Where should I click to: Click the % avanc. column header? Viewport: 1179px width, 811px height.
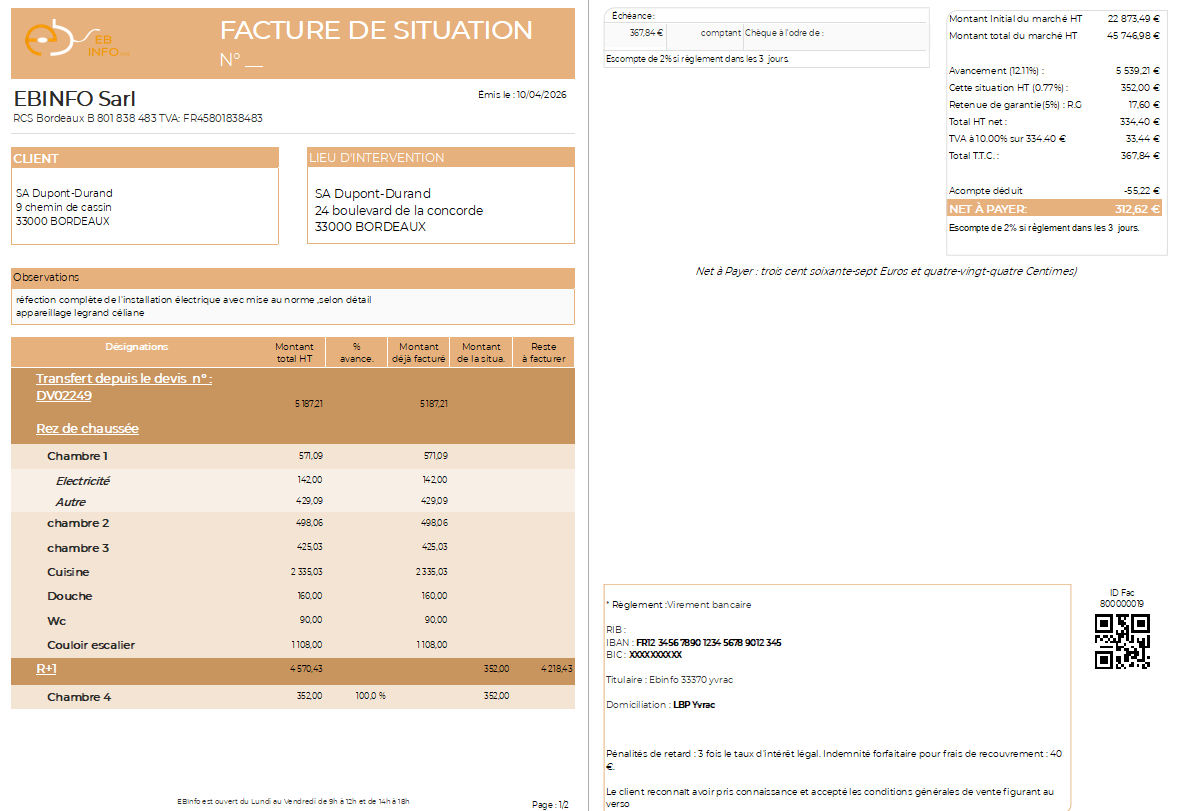pyautogui.click(x=356, y=352)
